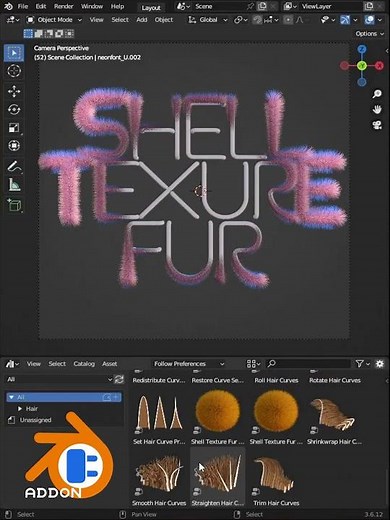Select Smooth Hair Curves asset
The image size is (390, 520).
coord(159,479)
